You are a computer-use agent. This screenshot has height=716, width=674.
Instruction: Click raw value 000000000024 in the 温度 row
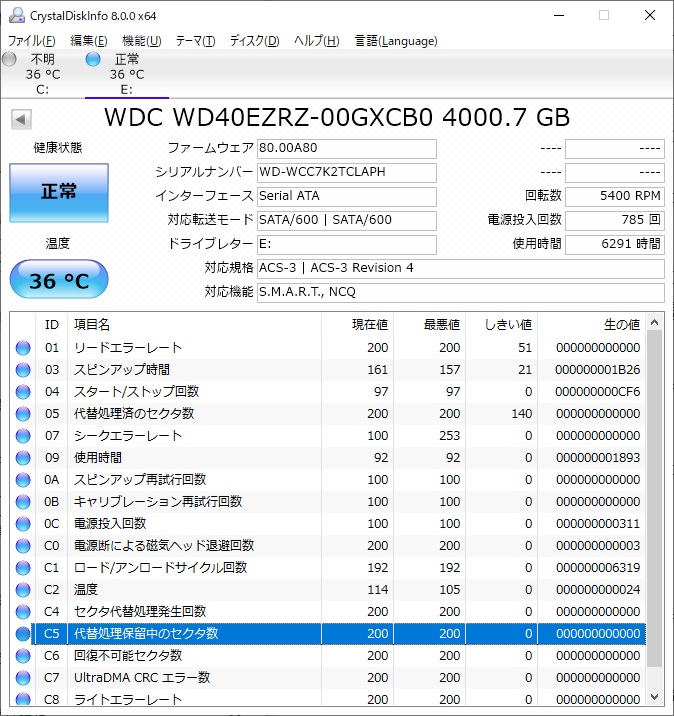coord(598,590)
